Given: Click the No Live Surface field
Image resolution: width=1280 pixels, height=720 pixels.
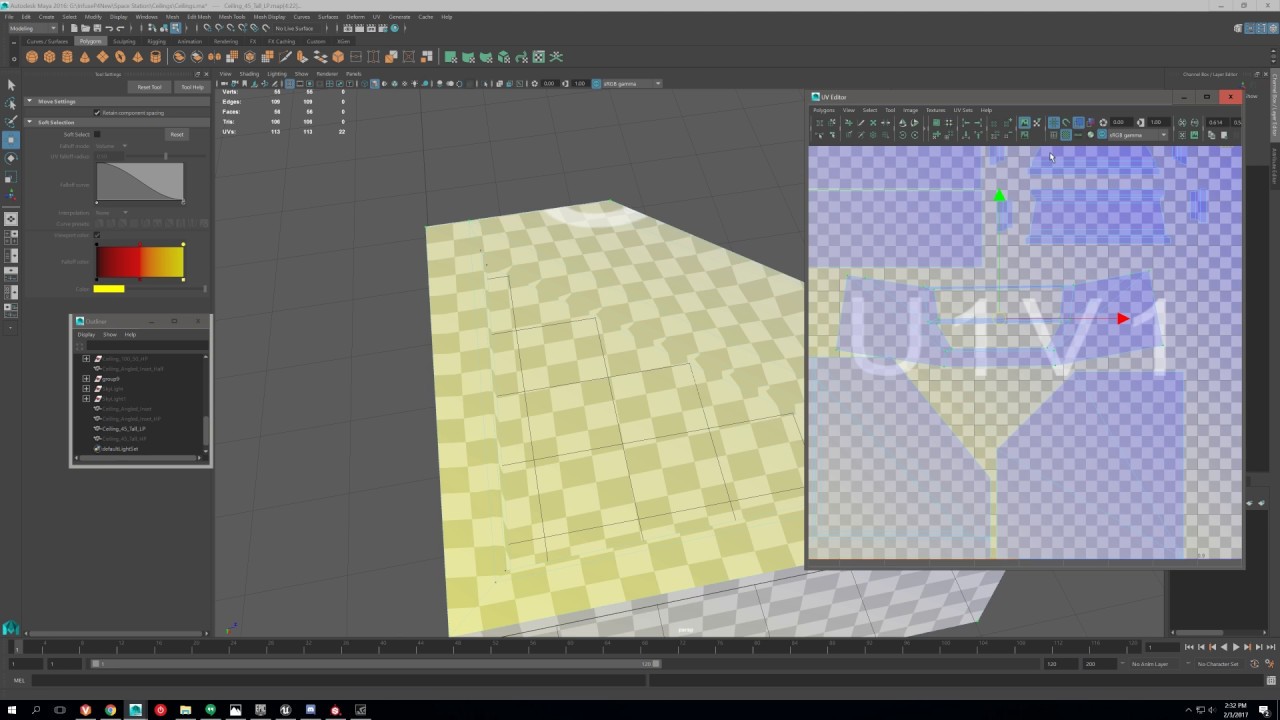Looking at the screenshot, I should [x=295, y=28].
